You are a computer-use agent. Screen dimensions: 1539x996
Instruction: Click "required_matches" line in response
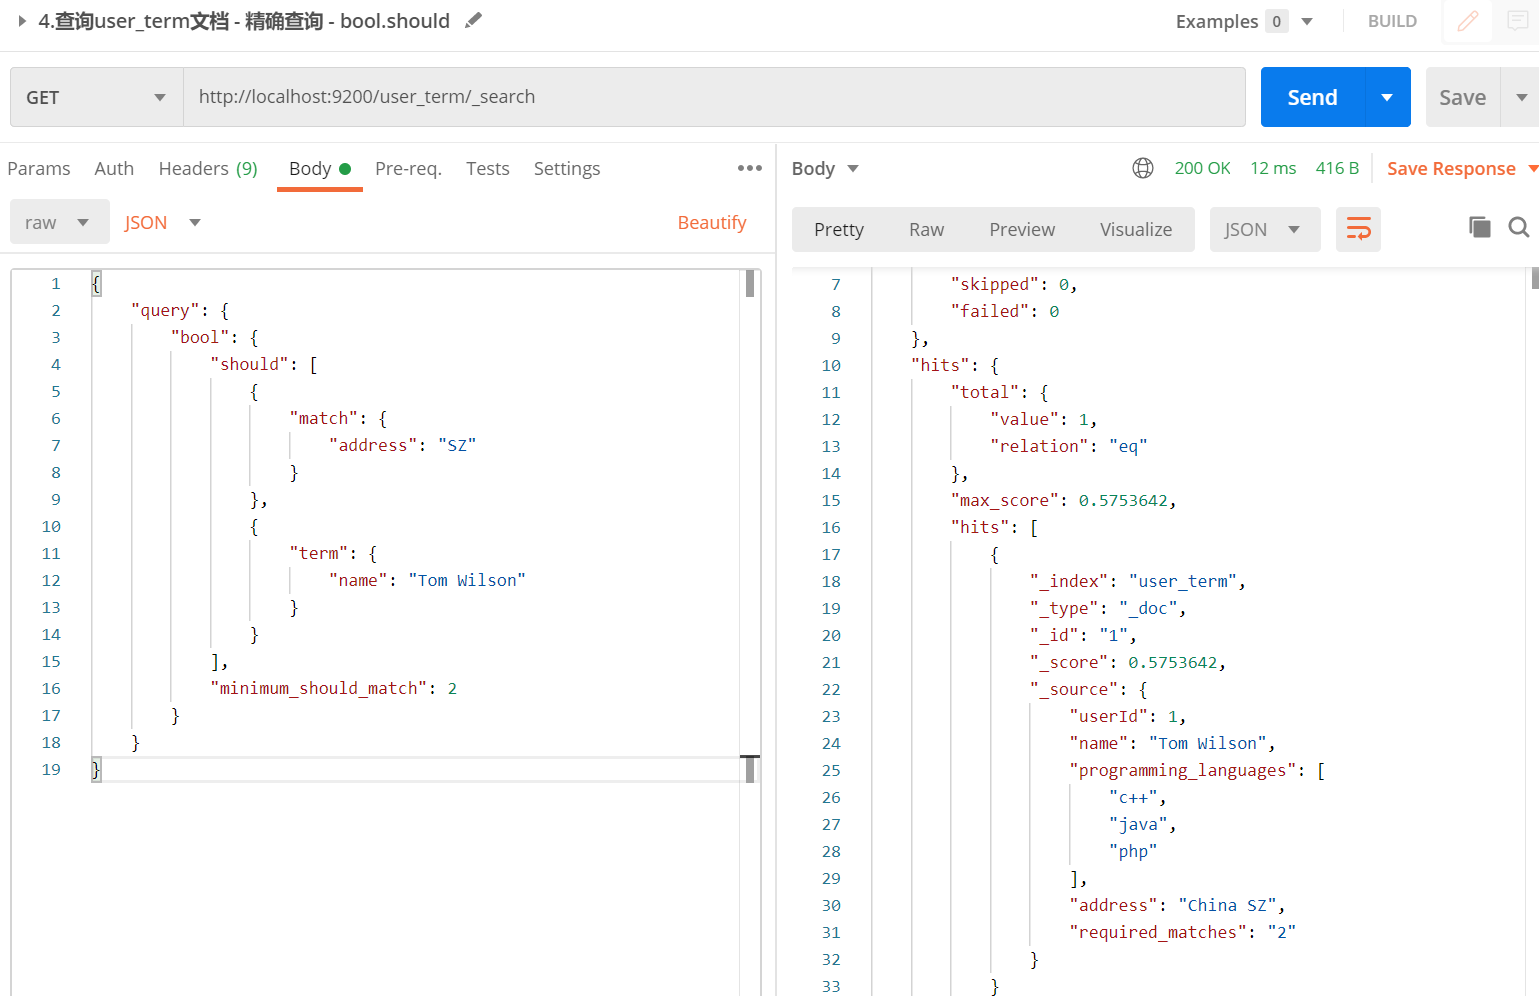click(1183, 932)
